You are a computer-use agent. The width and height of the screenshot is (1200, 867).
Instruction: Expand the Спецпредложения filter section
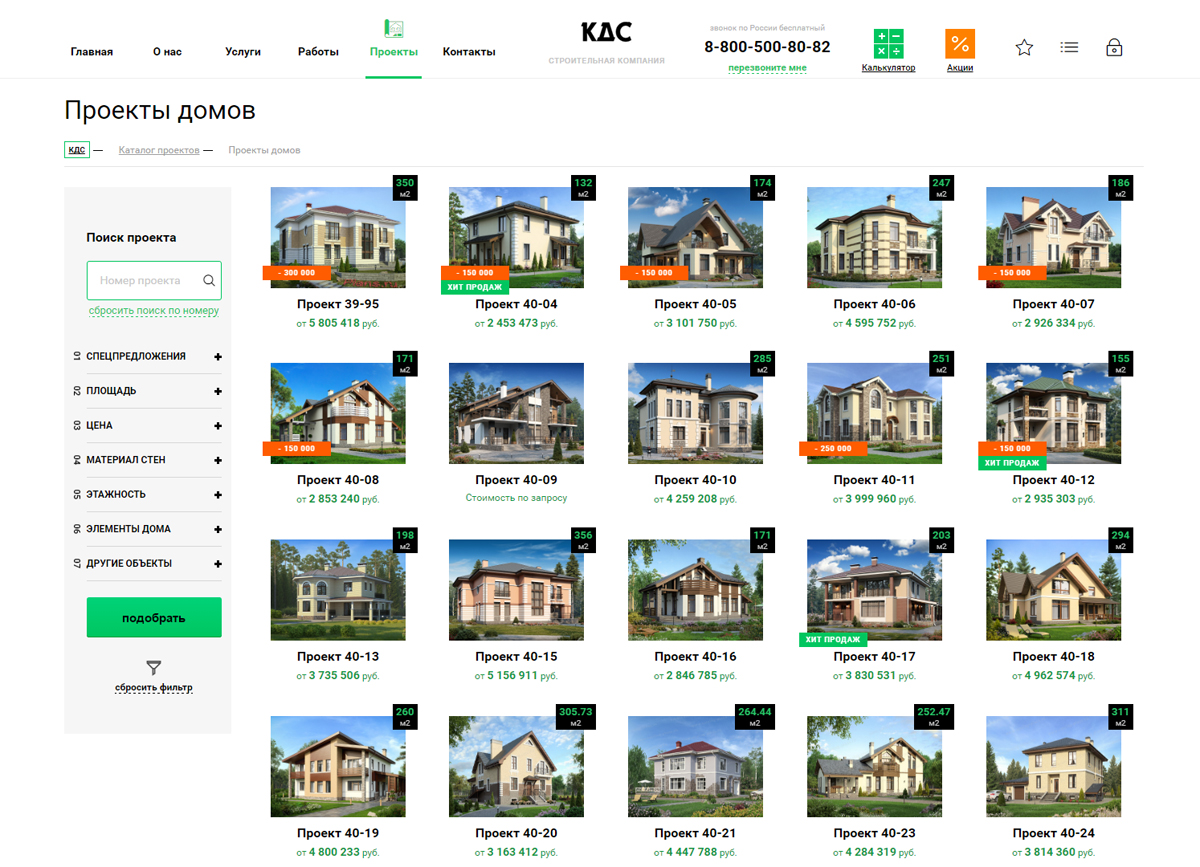click(x=217, y=357)
